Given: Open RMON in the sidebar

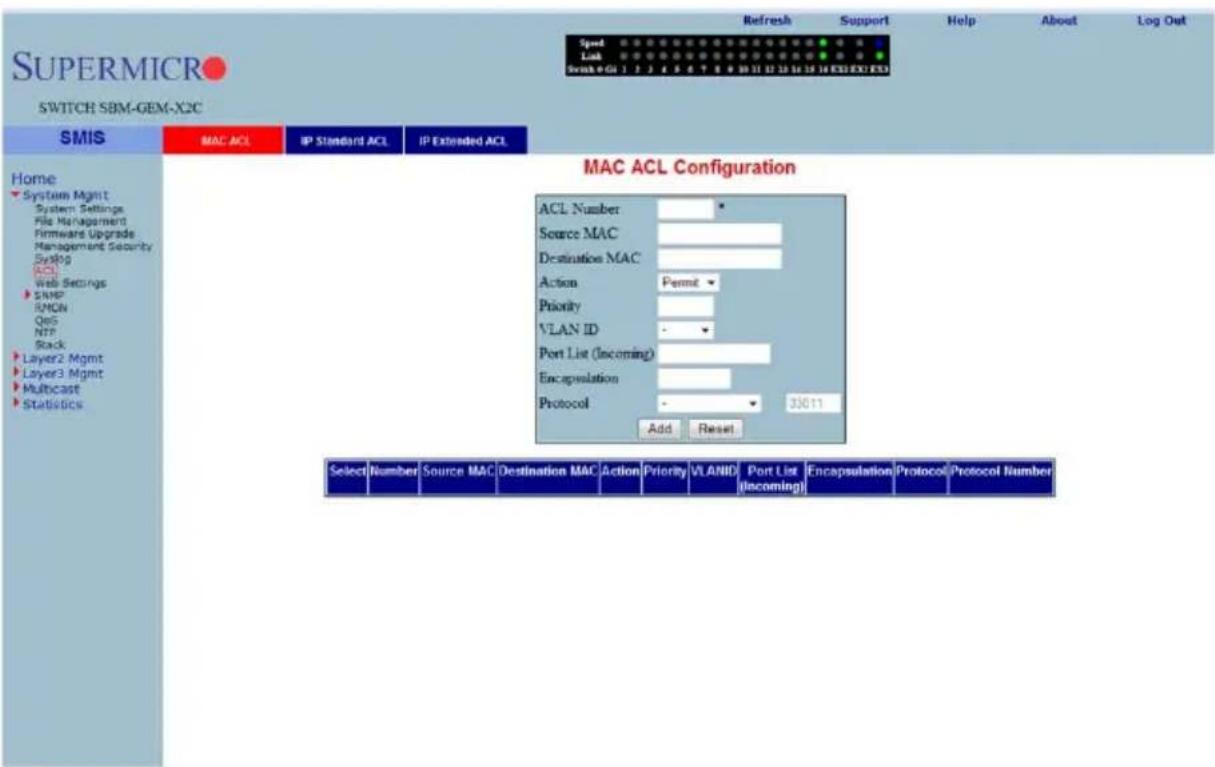Looking at the screenshot, I should coord(50,308).
